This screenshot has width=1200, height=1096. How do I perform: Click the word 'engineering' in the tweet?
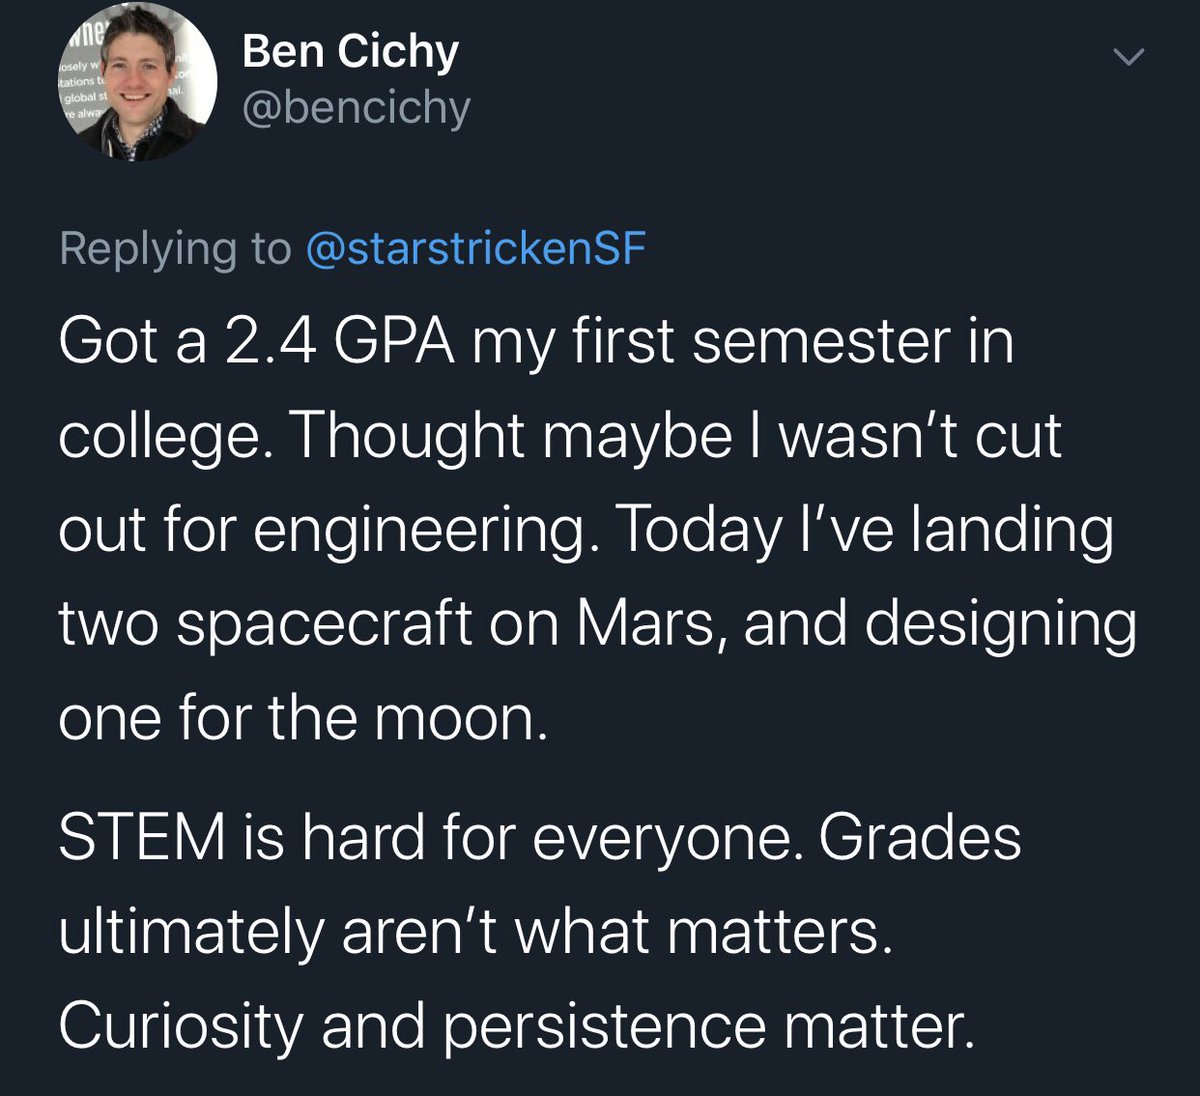pyautogui.click(x=419, y=530)
